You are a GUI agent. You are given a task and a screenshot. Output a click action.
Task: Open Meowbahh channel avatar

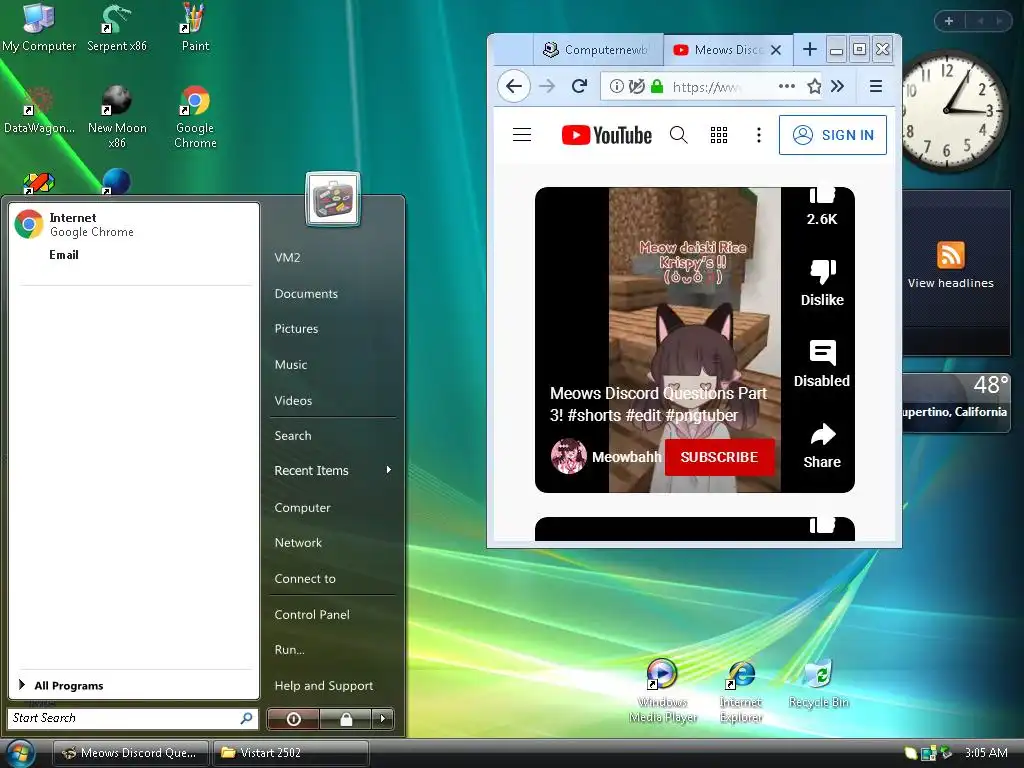[568, 456]
